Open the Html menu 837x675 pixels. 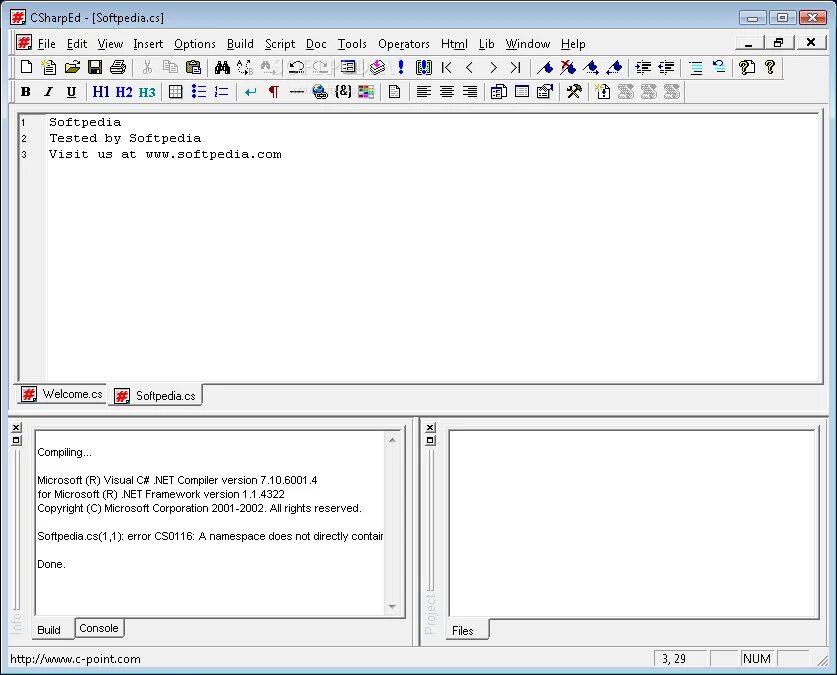click(x=454, y=44)
